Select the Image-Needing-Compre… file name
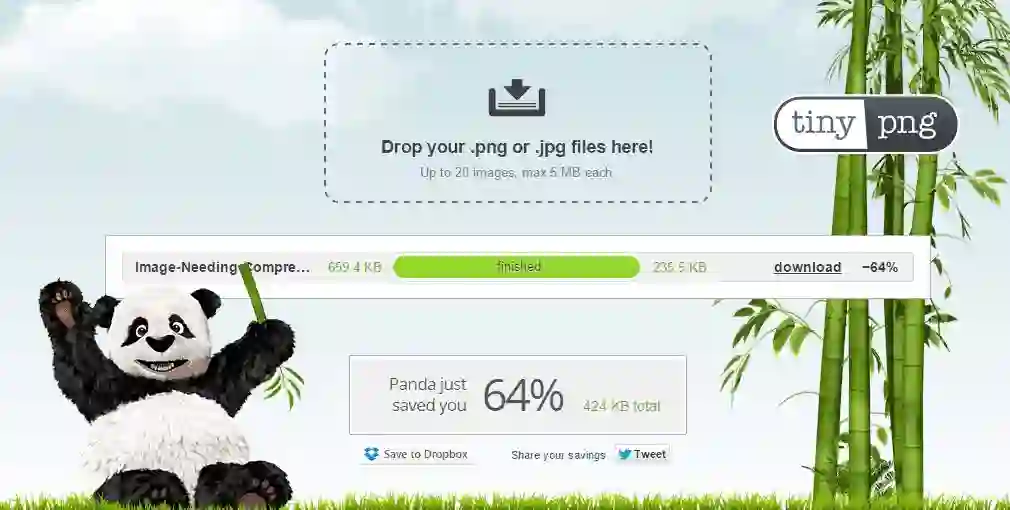Image resolution: width=1010 pixels, height=510 pixels. 222,267
